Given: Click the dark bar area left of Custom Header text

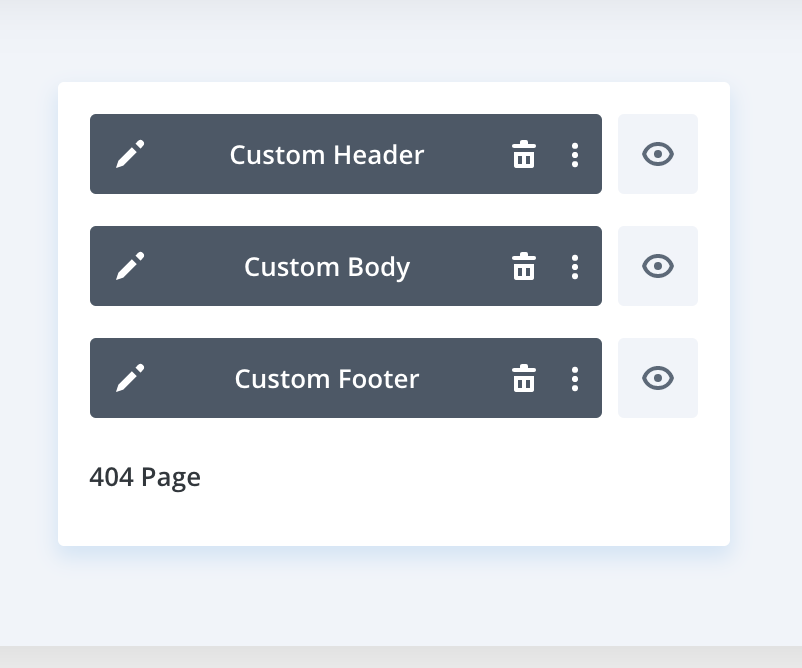Looking at the screenshot, I should (x=187, y=154).
